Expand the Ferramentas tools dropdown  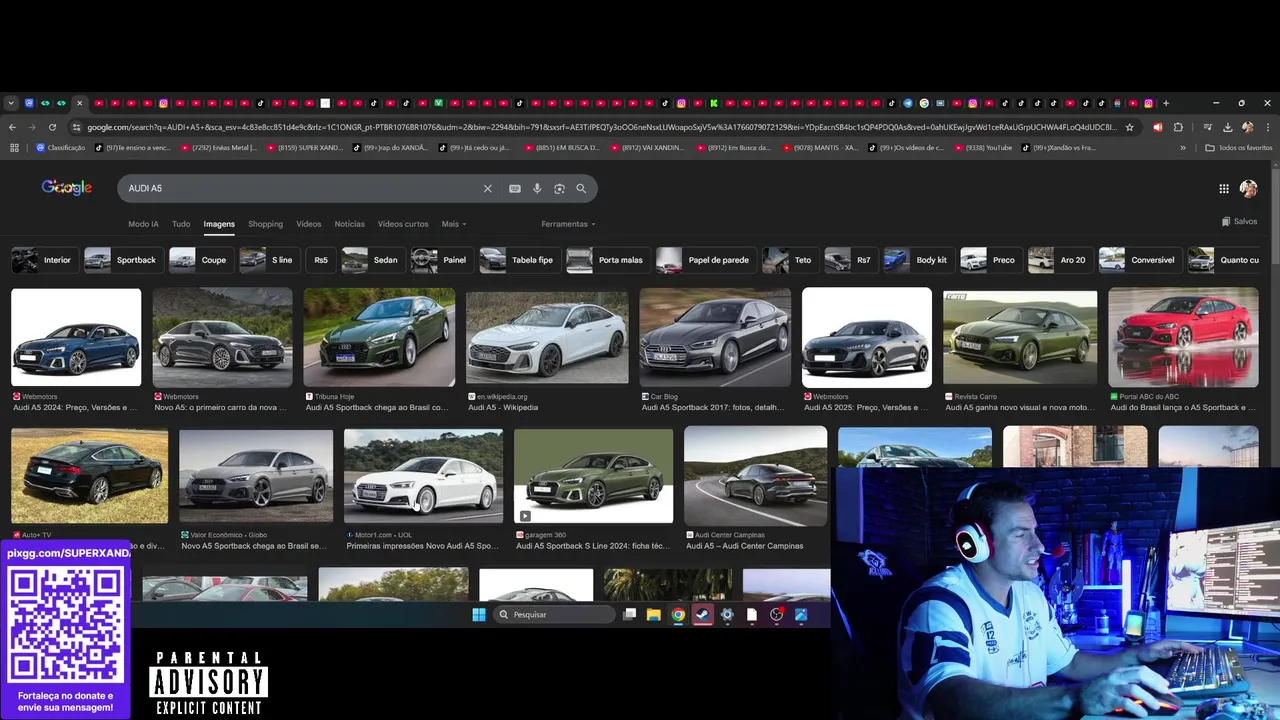pos(568,224)
